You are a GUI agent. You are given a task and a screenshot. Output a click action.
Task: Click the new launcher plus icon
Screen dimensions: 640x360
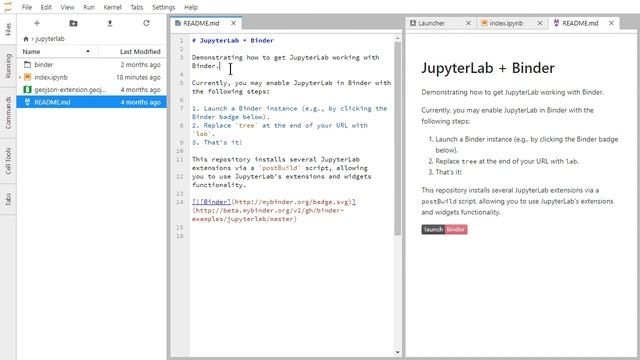coord(37,23)
